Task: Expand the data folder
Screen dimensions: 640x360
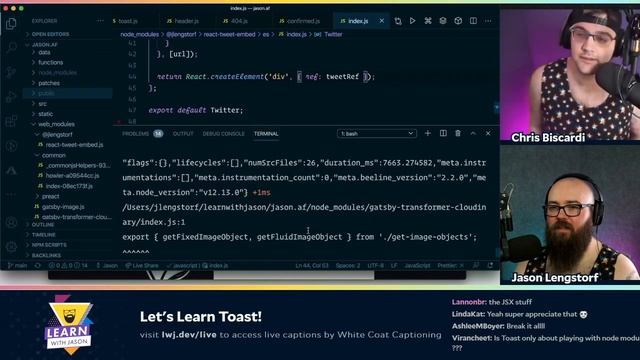Action: (x=44, y=52)
